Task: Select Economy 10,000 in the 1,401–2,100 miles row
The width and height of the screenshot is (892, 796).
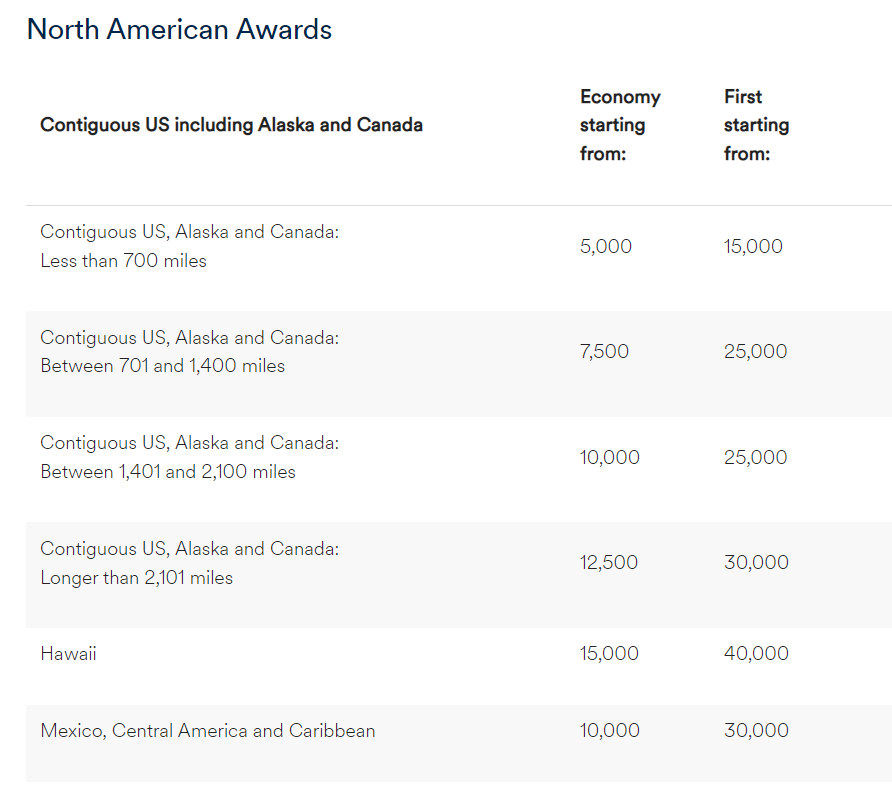Action: point(609,457)
